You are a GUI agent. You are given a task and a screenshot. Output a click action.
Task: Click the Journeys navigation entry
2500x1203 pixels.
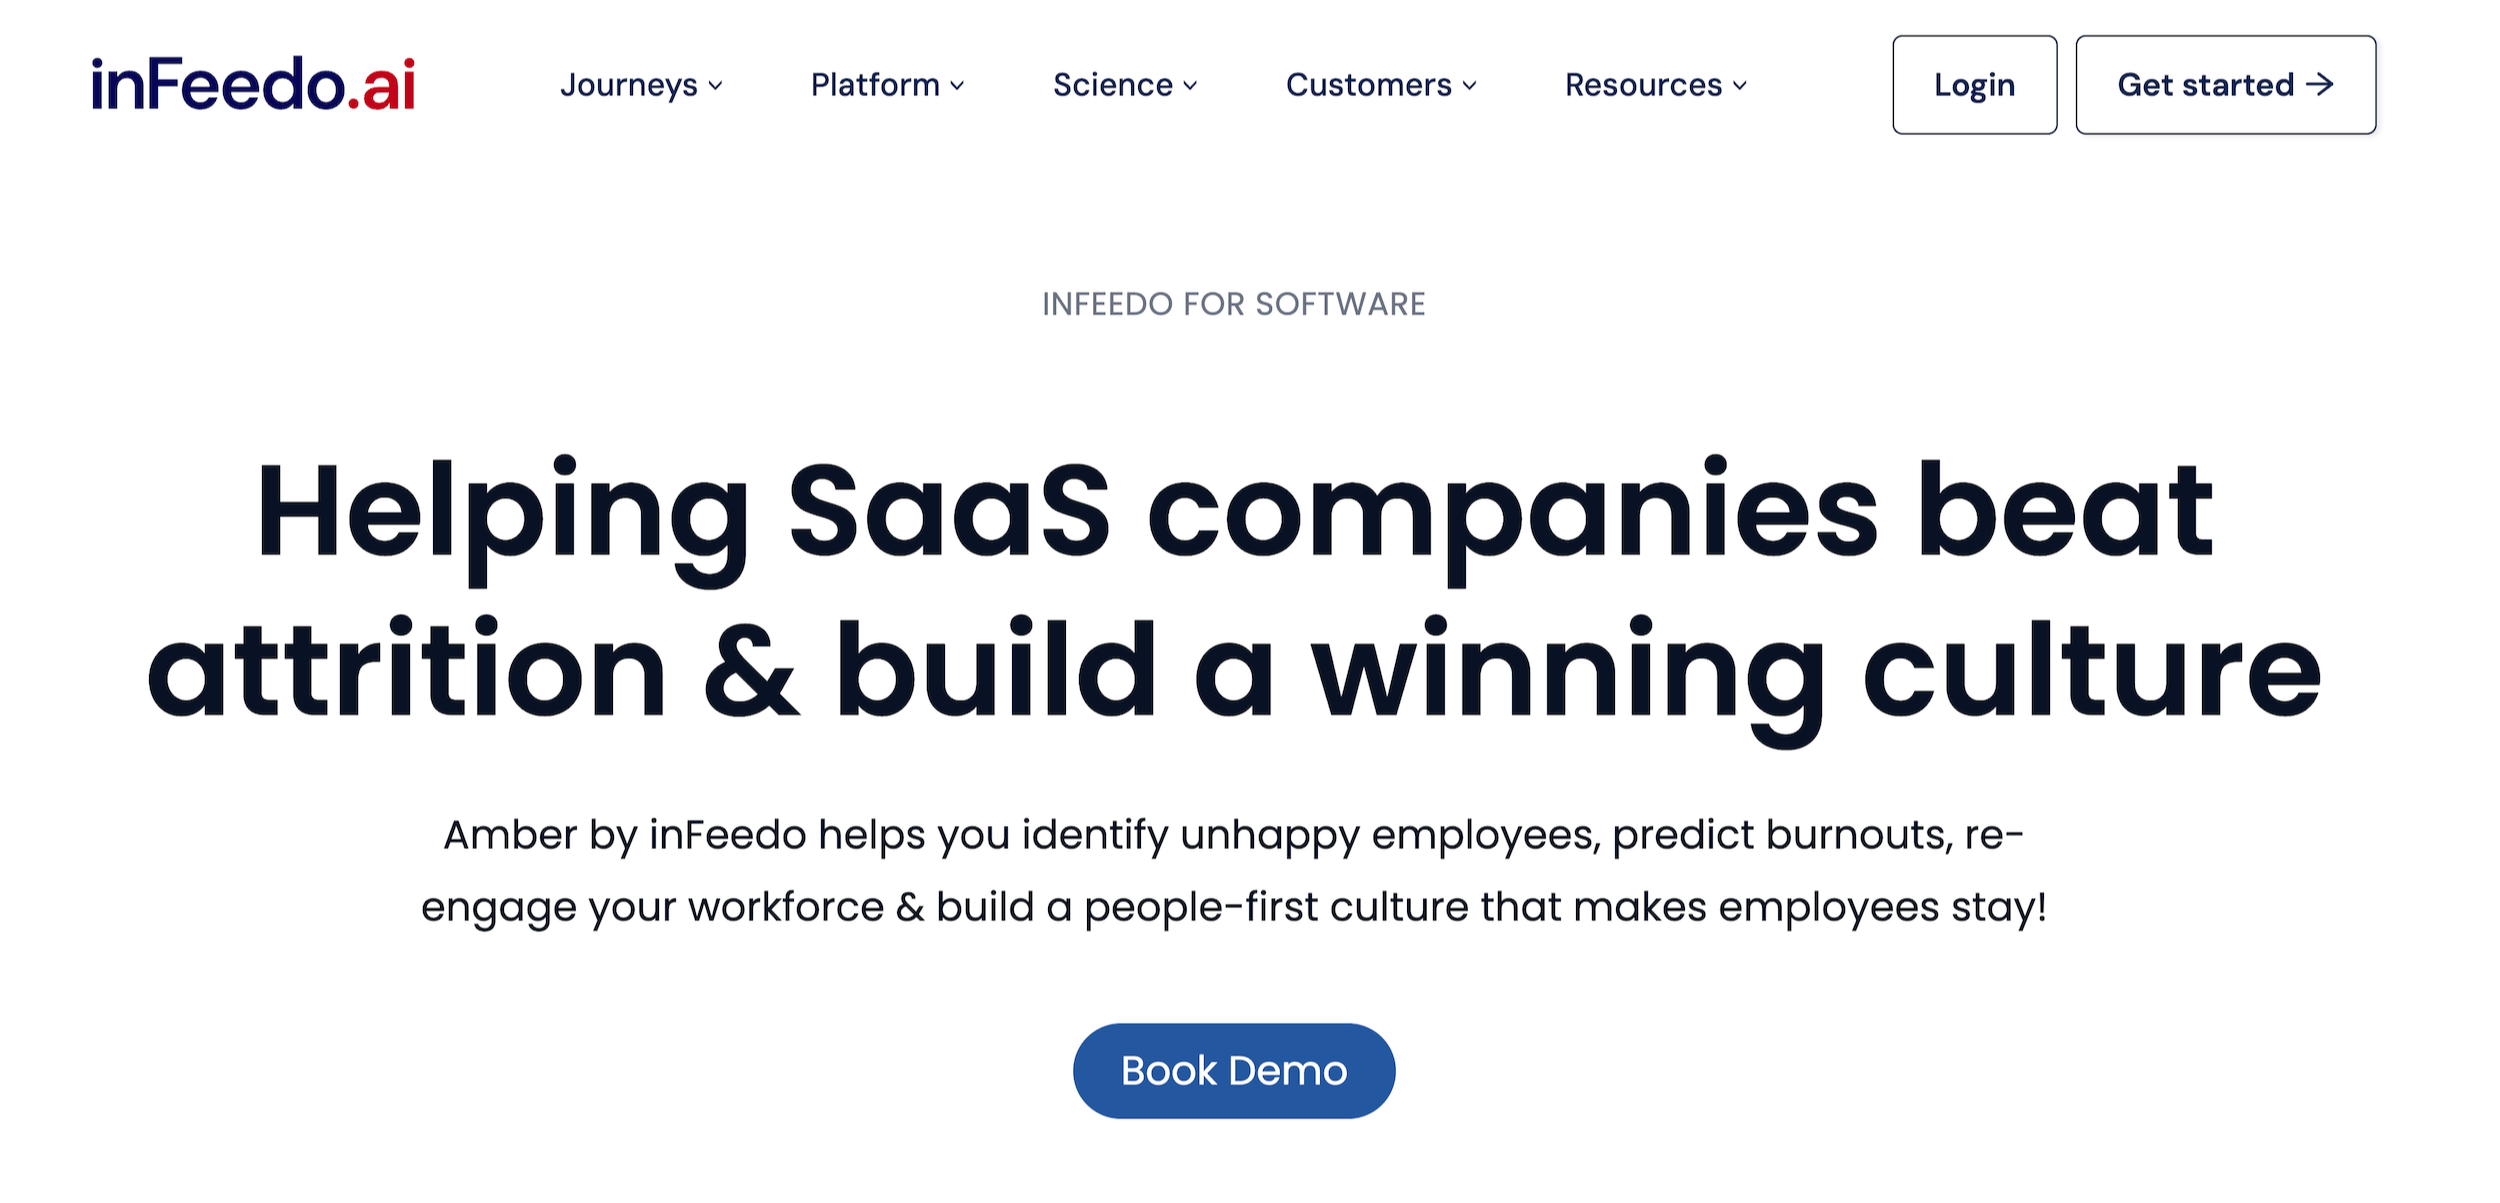[x=630, y=85]
